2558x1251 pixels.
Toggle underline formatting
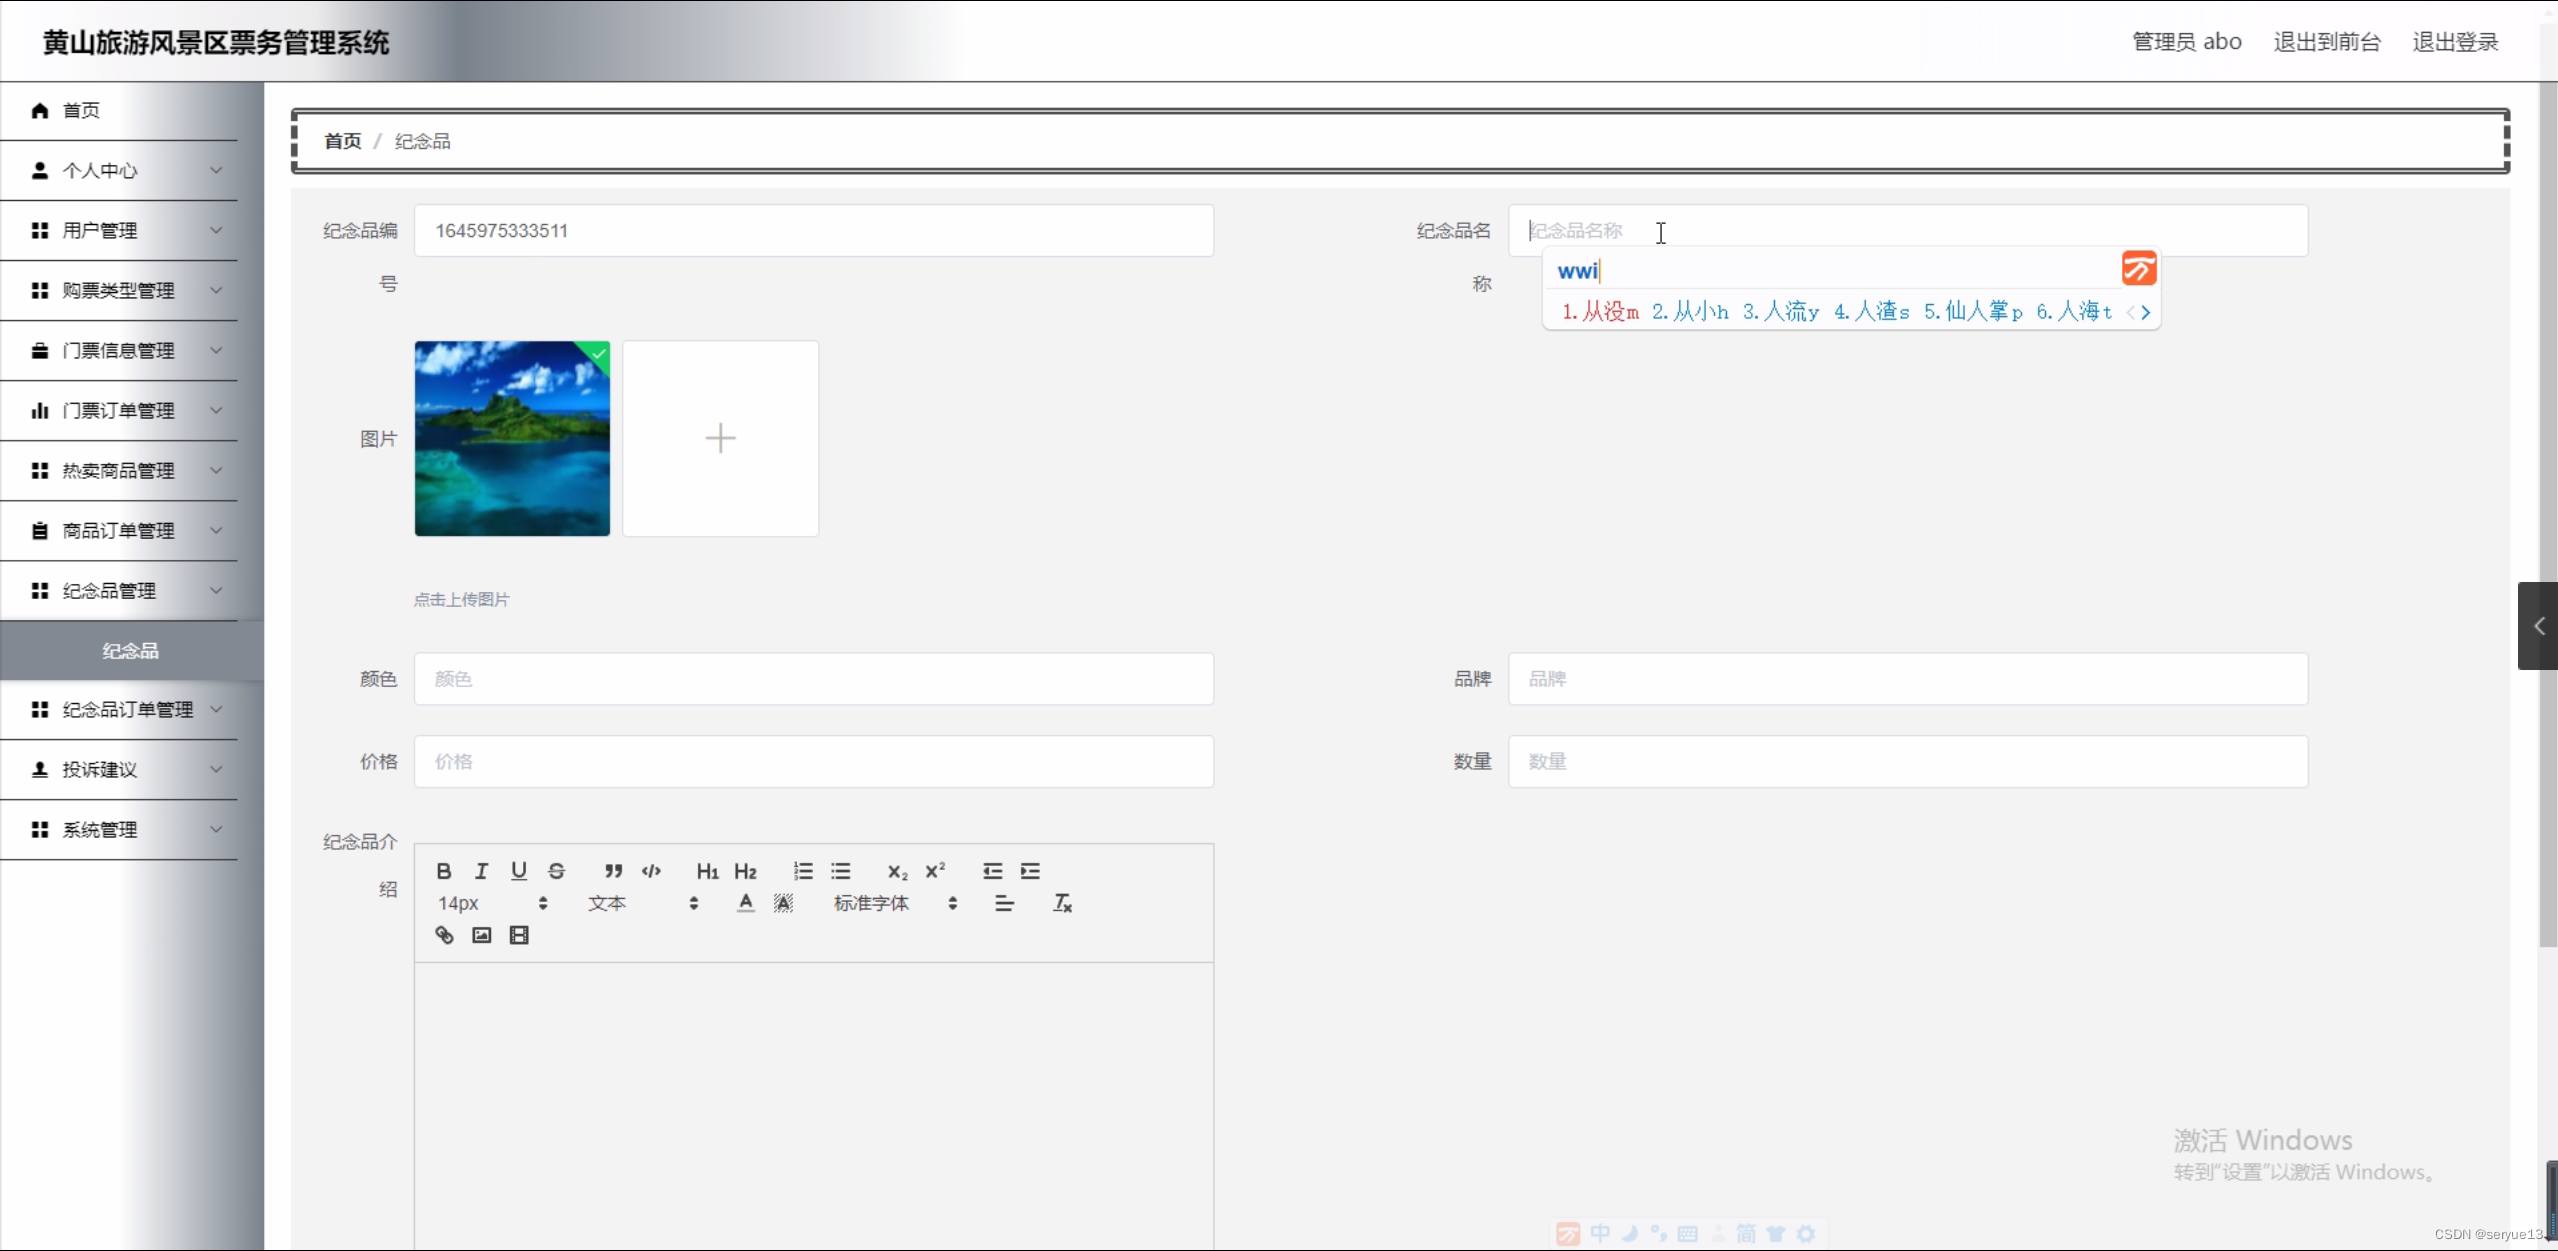click(519, 870)
